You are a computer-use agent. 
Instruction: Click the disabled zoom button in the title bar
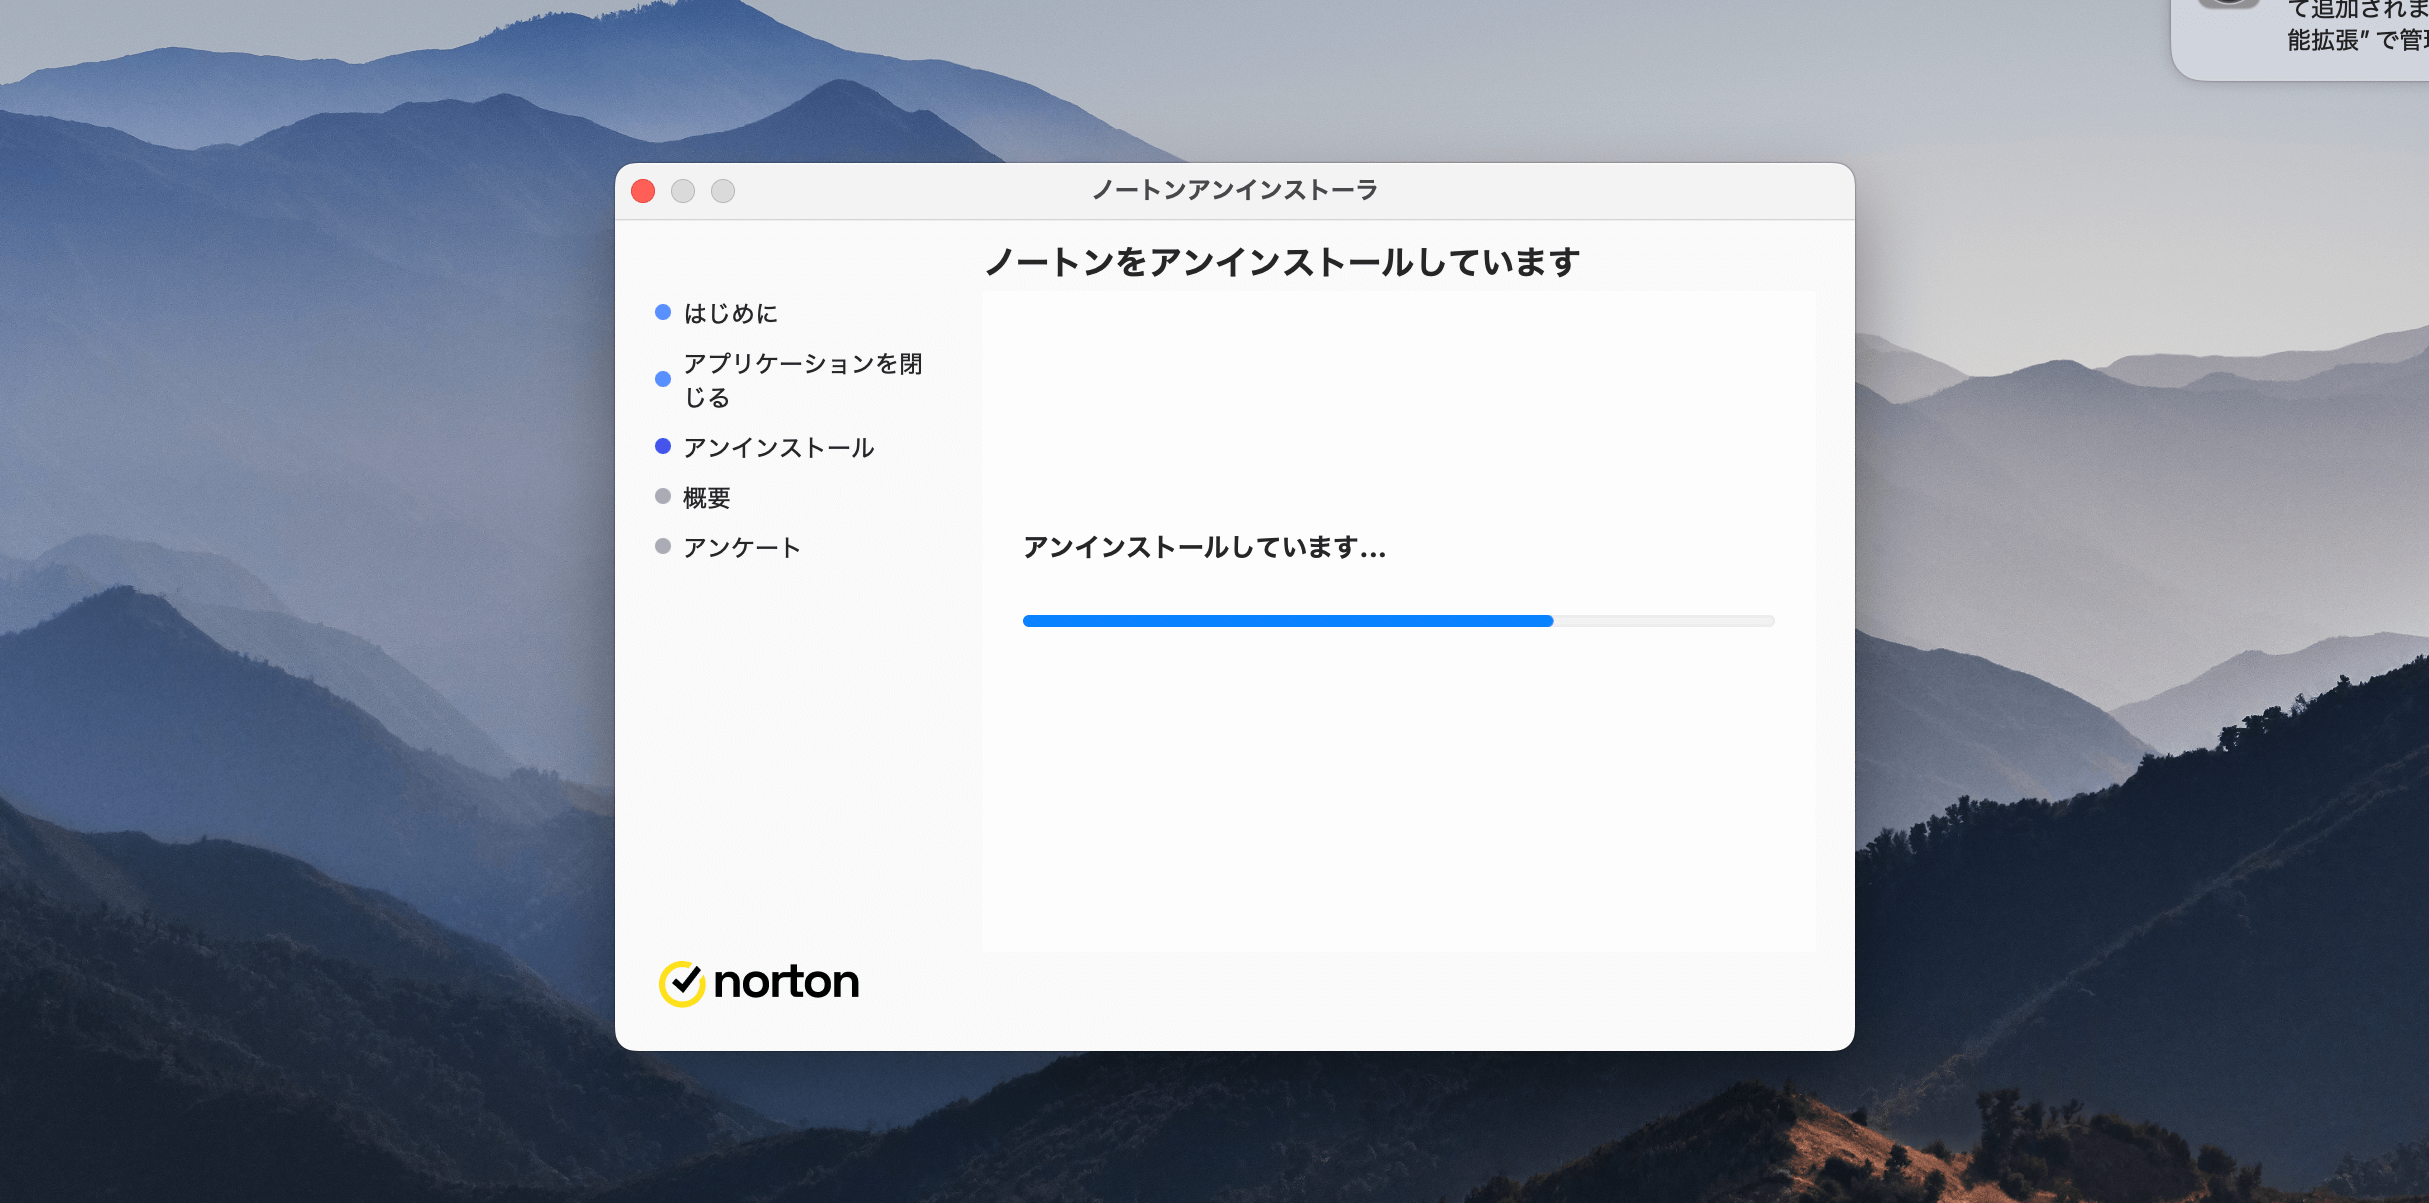[x=723, y=191]
